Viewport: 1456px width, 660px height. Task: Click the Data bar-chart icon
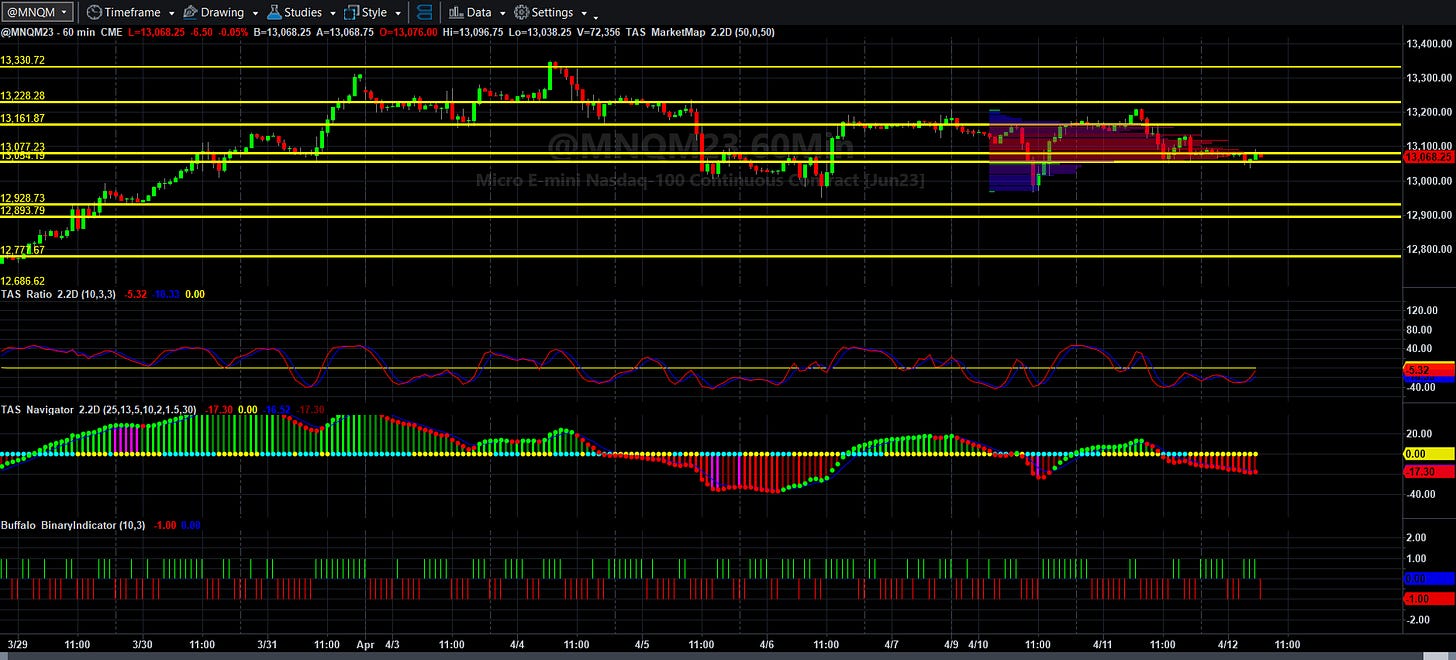[455, 12]
